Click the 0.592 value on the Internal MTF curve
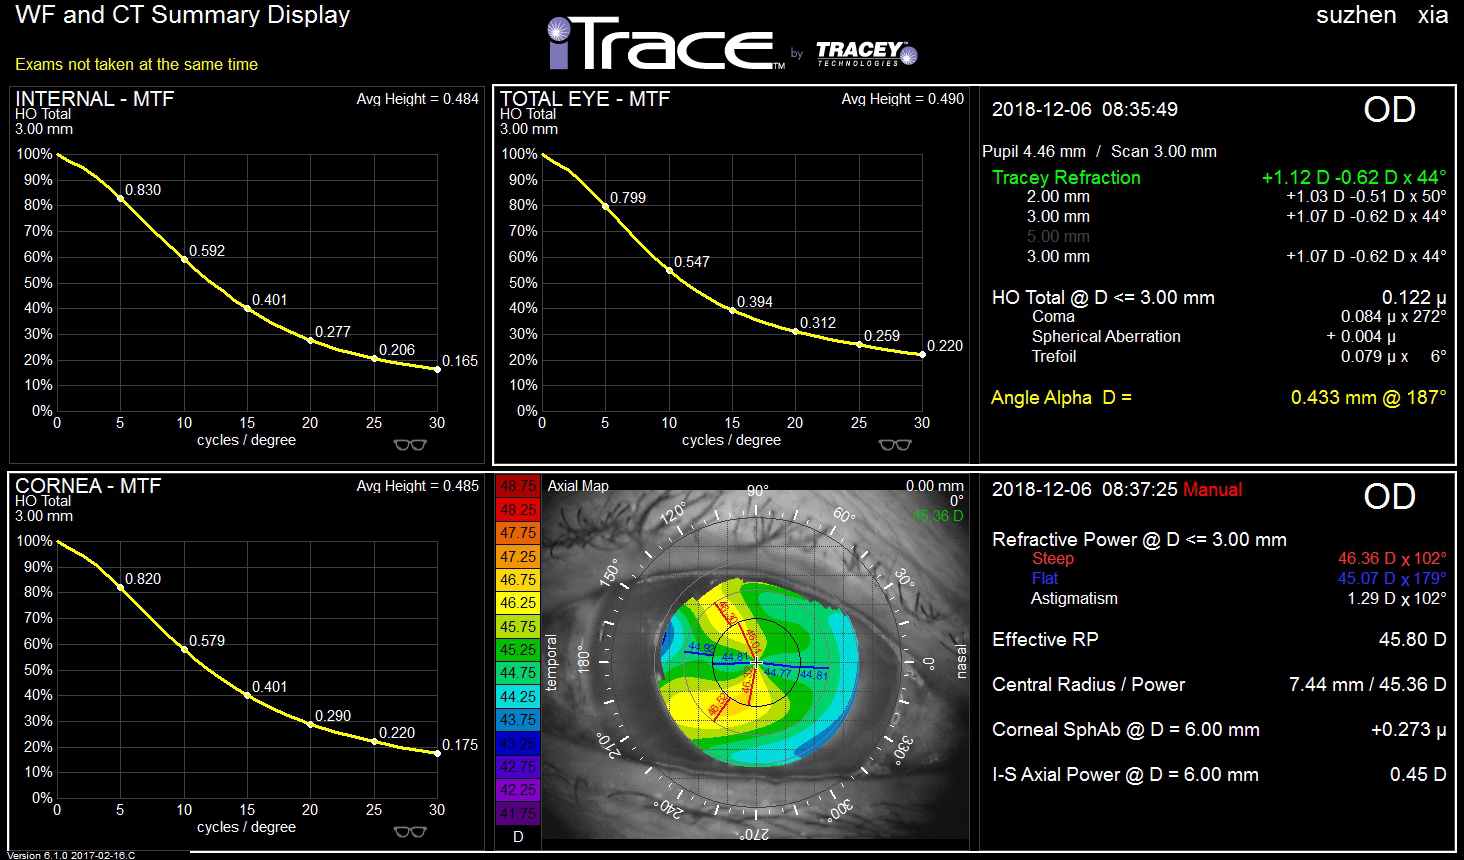This screenshot has height=860, width=1464. (207, 251)
